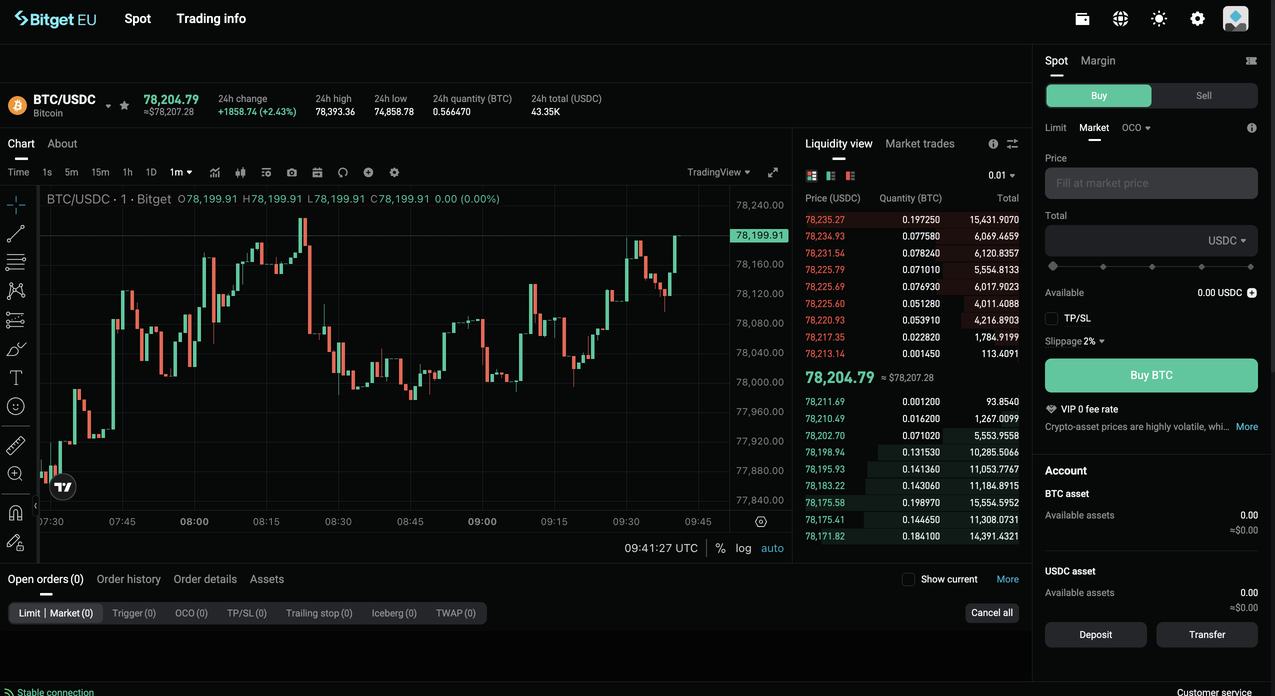Click the amount percentage slider handle
The height and width of the screenshot is (696, 1275).
(x=1053, y=267)
